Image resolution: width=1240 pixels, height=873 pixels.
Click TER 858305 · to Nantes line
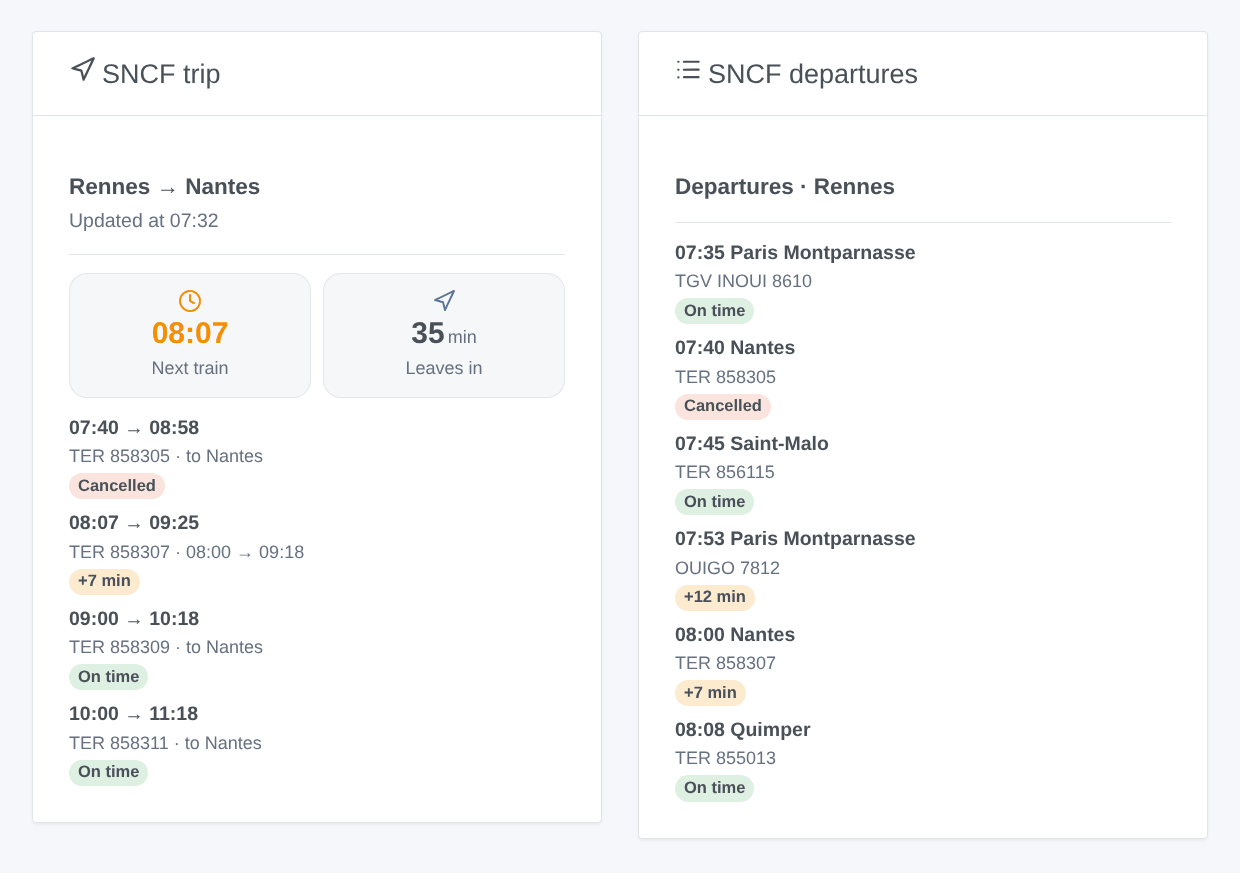[x=166, y=457]
